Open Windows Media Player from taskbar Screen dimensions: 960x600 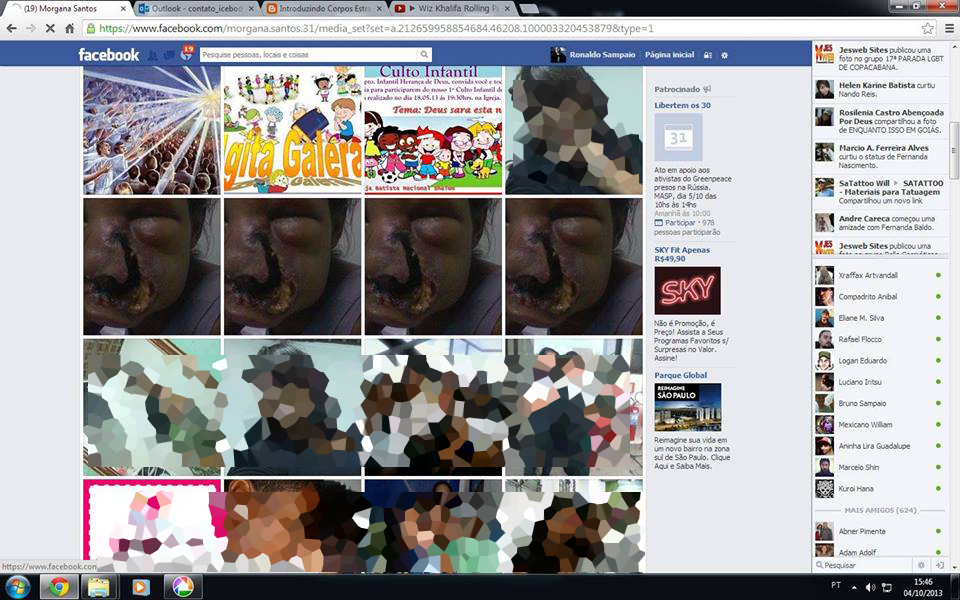click(140, 587)
